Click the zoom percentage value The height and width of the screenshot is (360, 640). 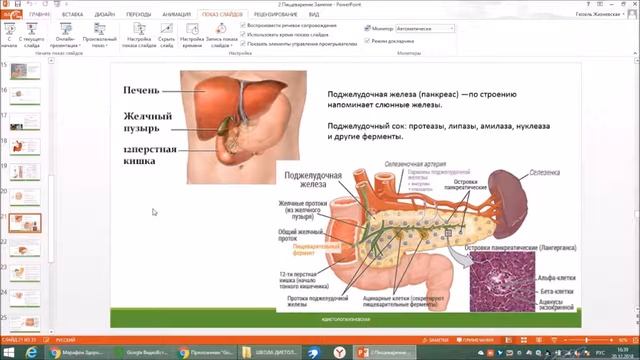click(x=623, y=340)
